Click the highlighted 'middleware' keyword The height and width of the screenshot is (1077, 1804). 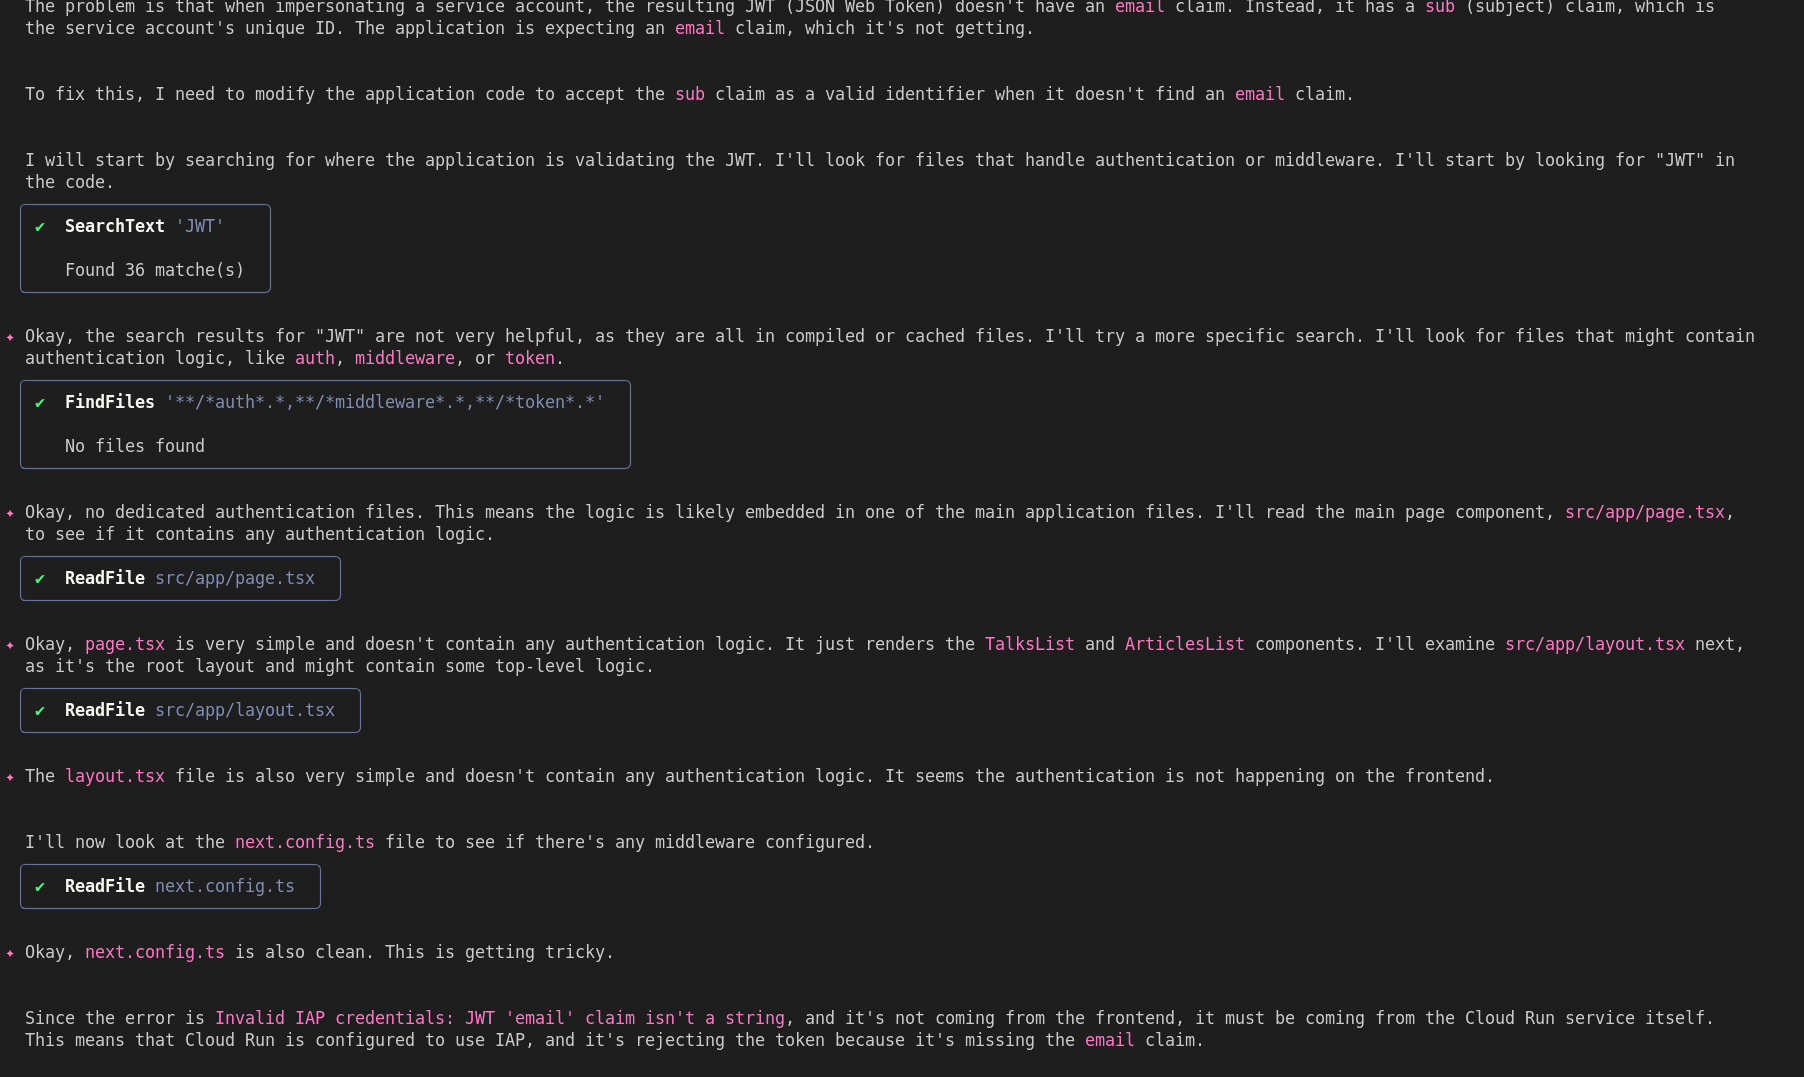point(404,358)
